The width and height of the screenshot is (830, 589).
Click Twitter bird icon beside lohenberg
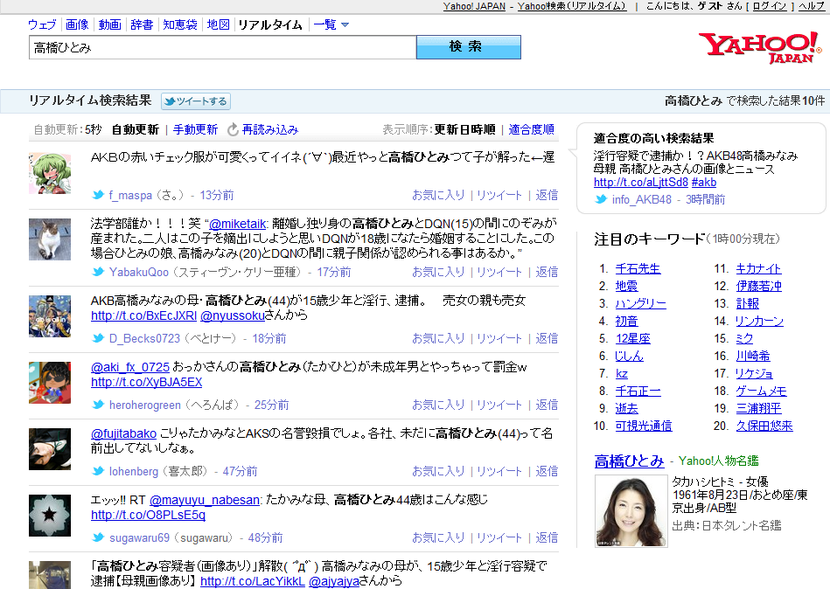(98, 471)
